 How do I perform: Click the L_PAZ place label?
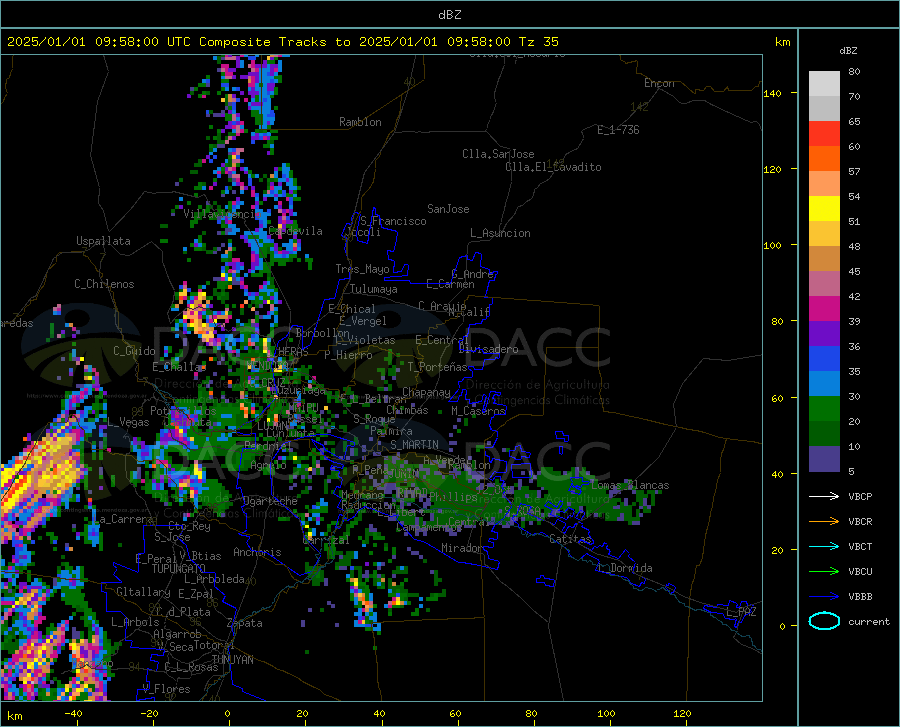click(x=741, y=612)
